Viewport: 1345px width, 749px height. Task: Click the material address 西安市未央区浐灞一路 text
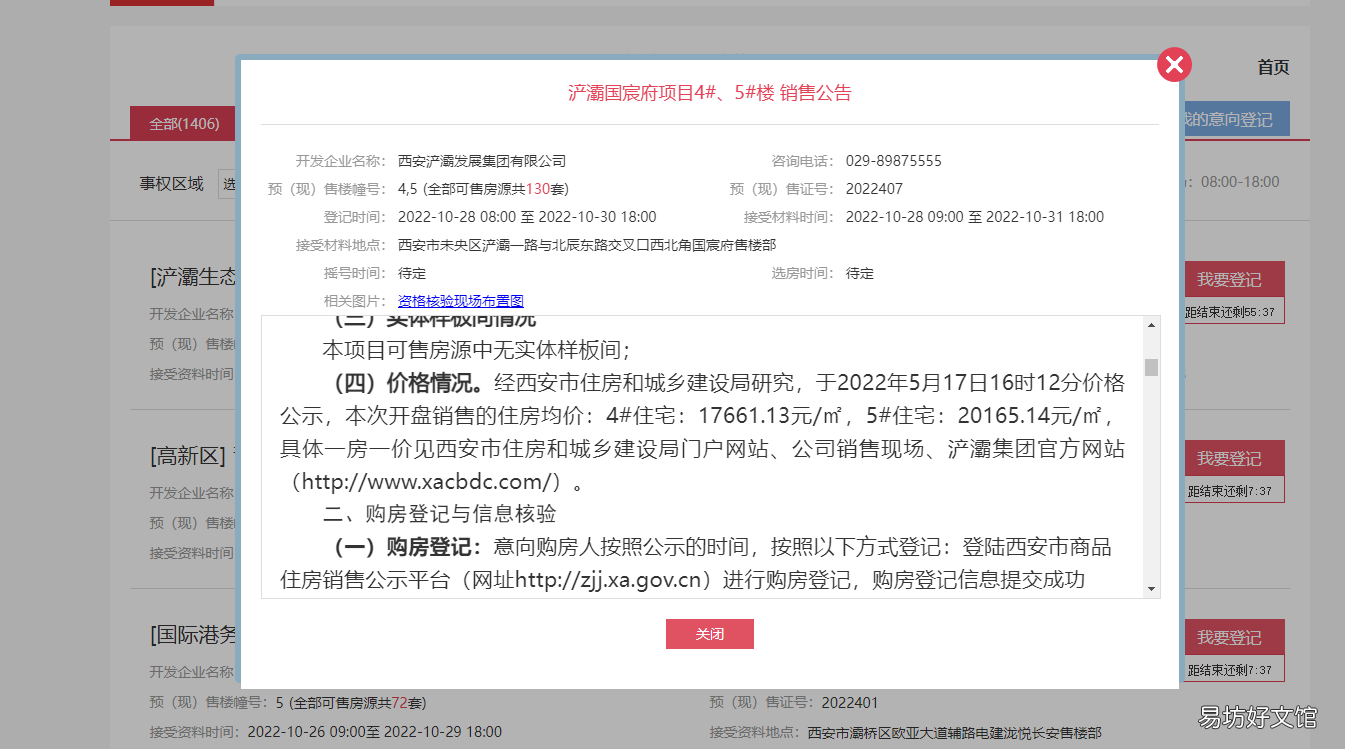click(x=587, y=245)
